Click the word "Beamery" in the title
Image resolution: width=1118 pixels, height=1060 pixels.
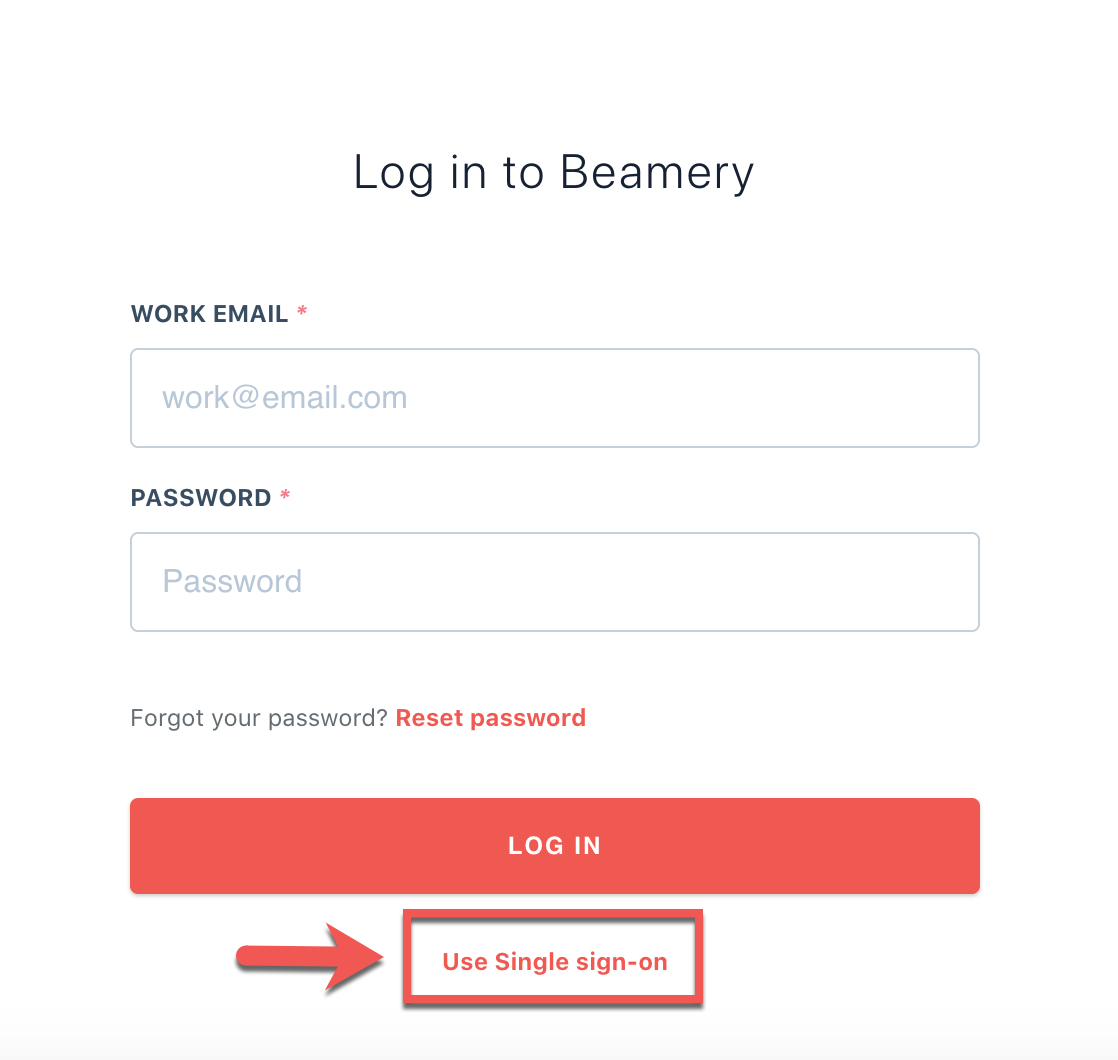656,173
